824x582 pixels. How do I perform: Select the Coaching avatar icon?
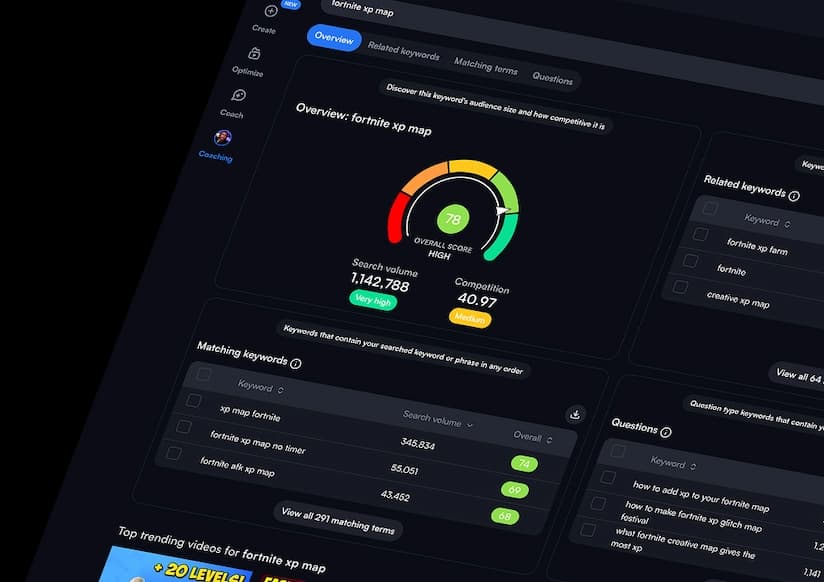222,138
